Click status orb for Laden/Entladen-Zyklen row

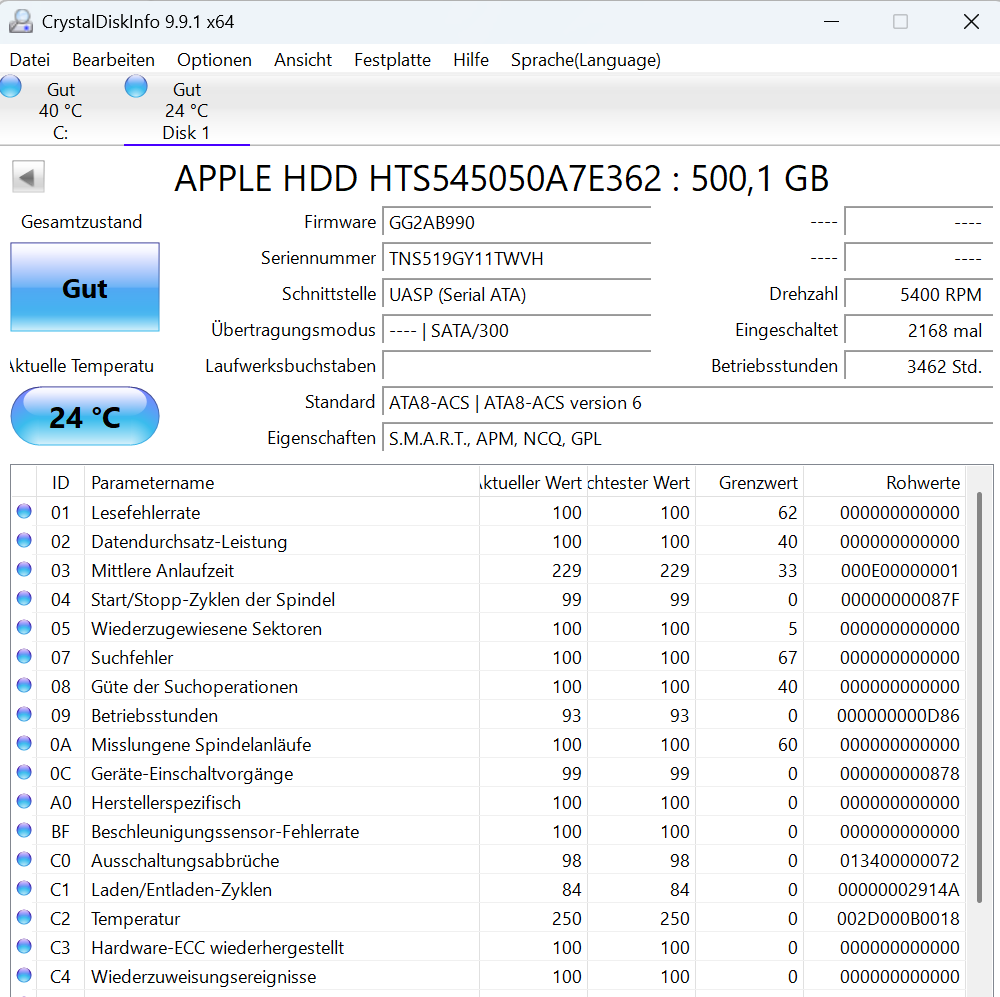pos(24,889)
